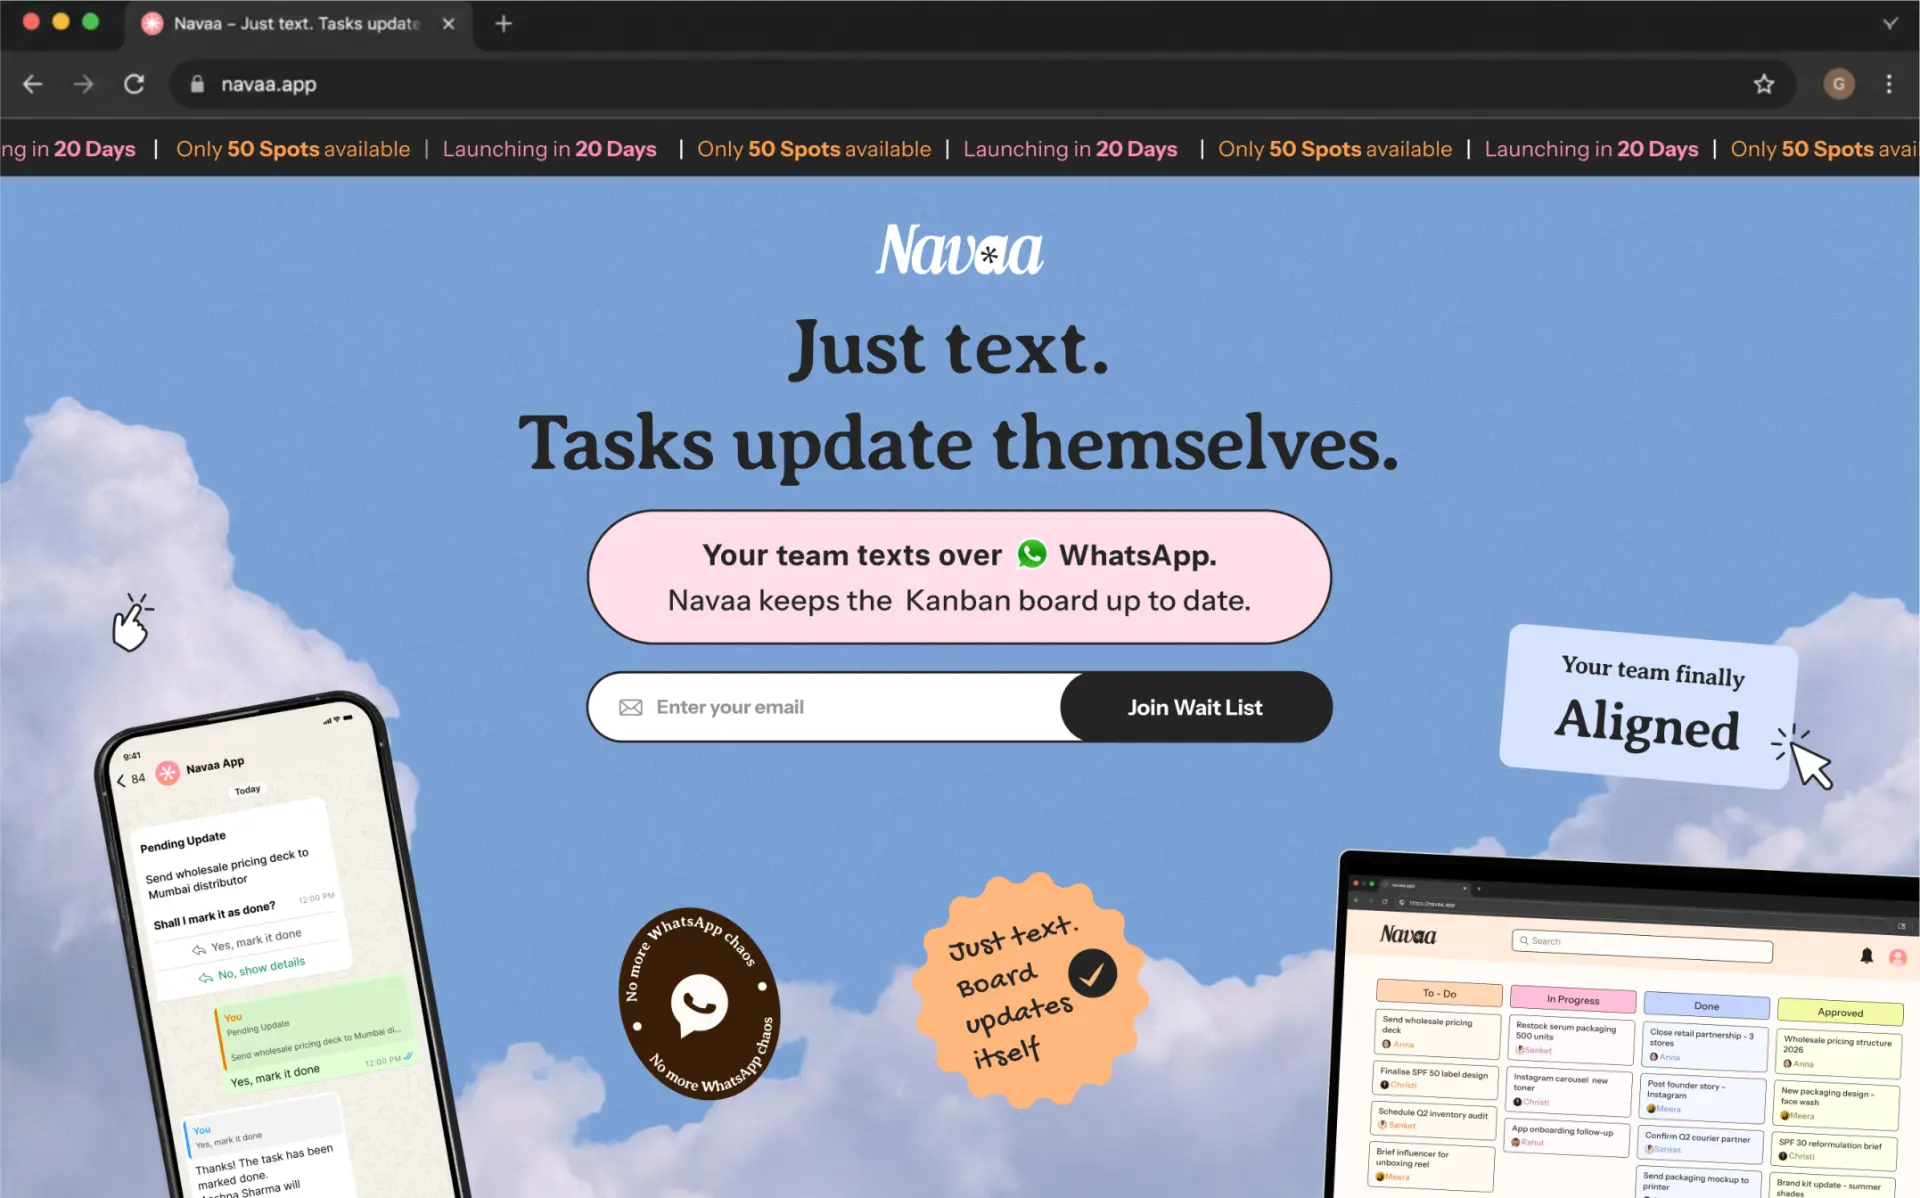
Task: Click the WhatsApp logo in pink banner
Action: click(x=1031, y=554)
